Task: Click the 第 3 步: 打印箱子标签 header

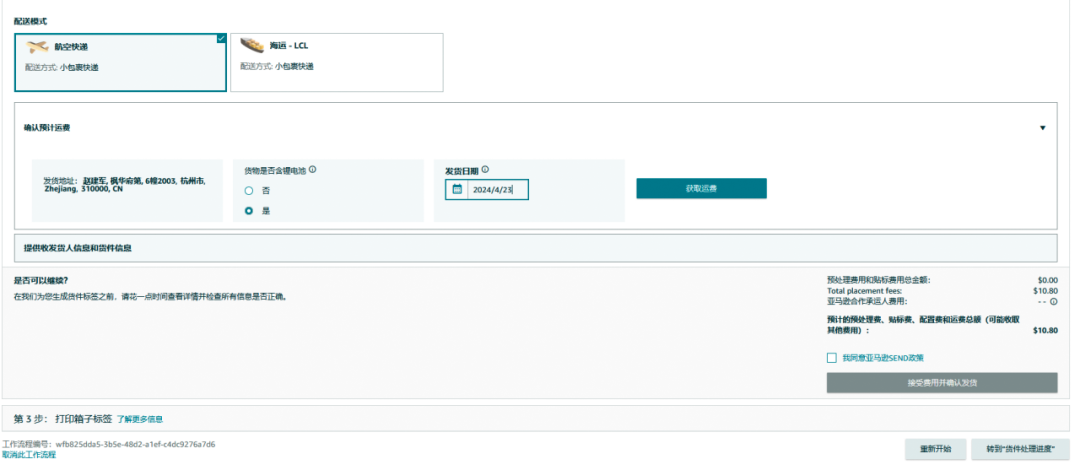Action: 63,418
